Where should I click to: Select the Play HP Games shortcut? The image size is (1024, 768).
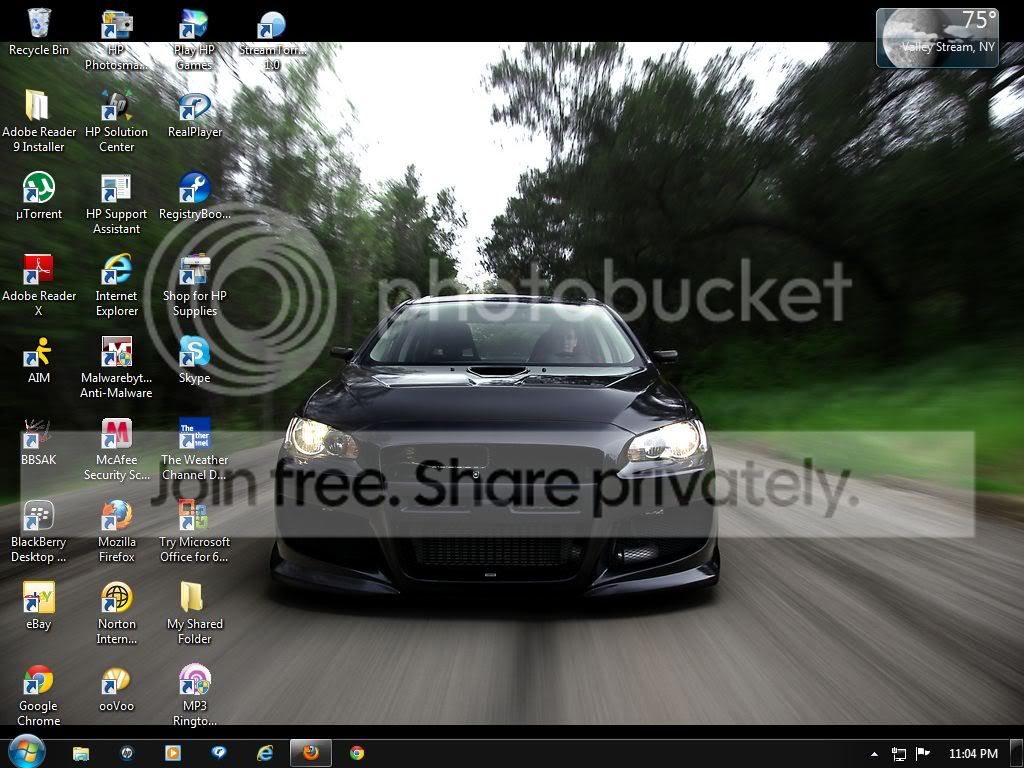[194, 39]
